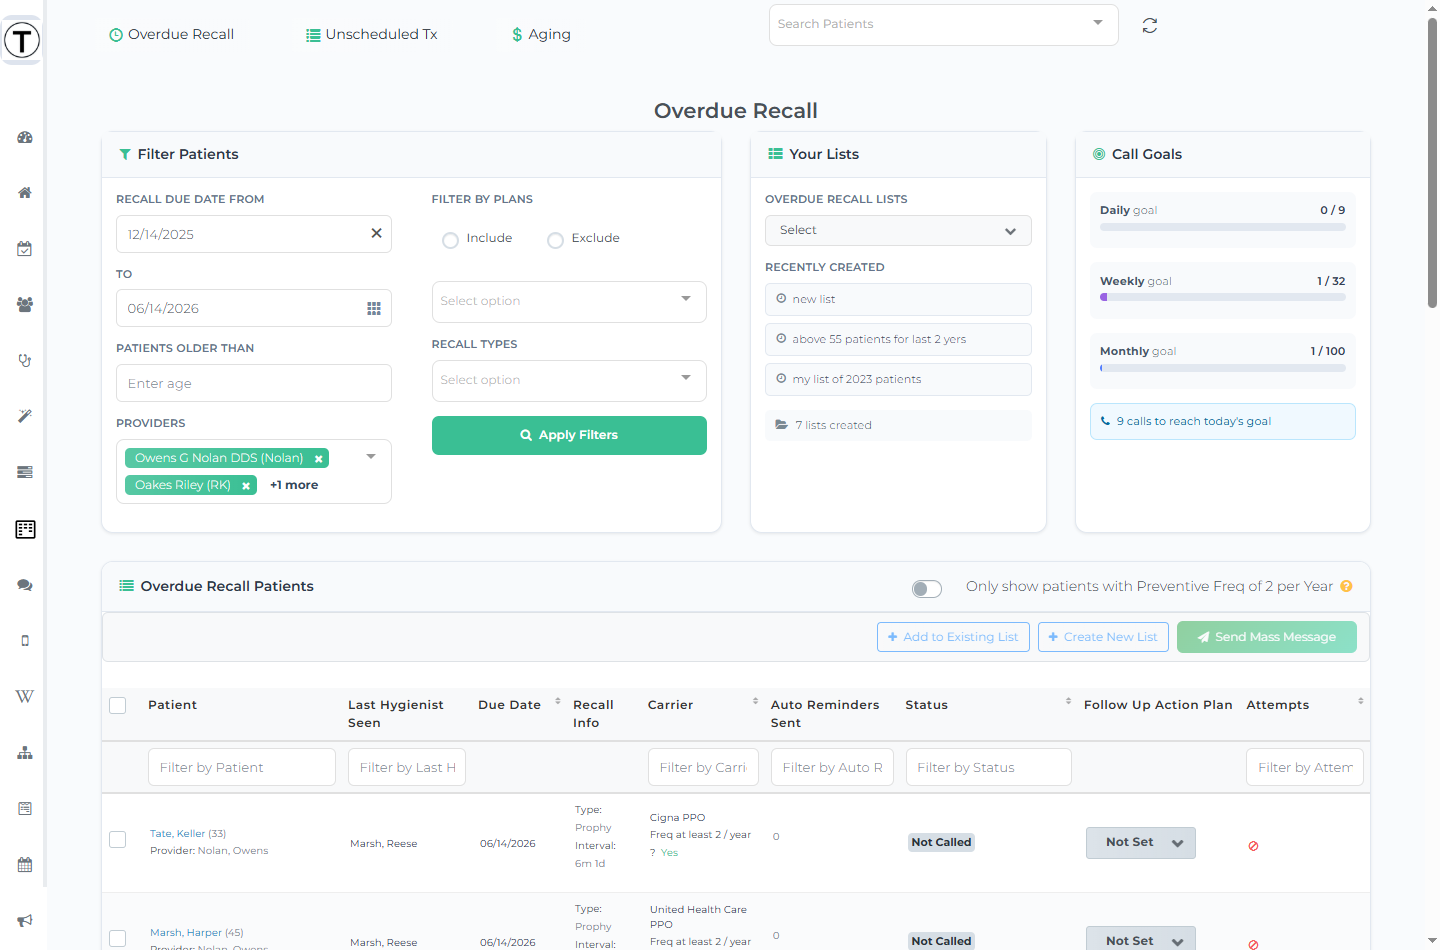The image size is (1440, 950).
Task: Remove Oakes Riley (RK) provider tag
Action: pos(246,486)
